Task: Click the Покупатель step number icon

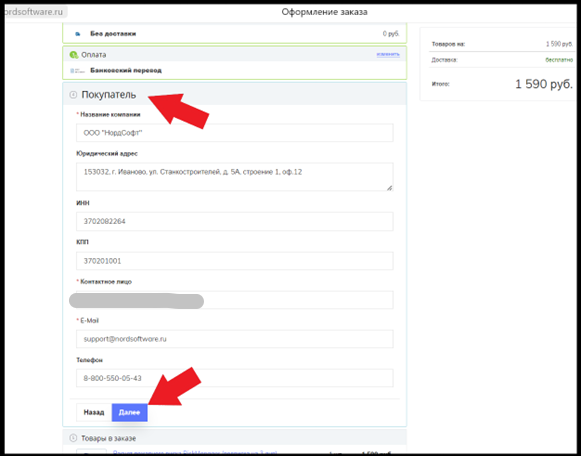Action: pyautogui.click(x=73, y=95)
